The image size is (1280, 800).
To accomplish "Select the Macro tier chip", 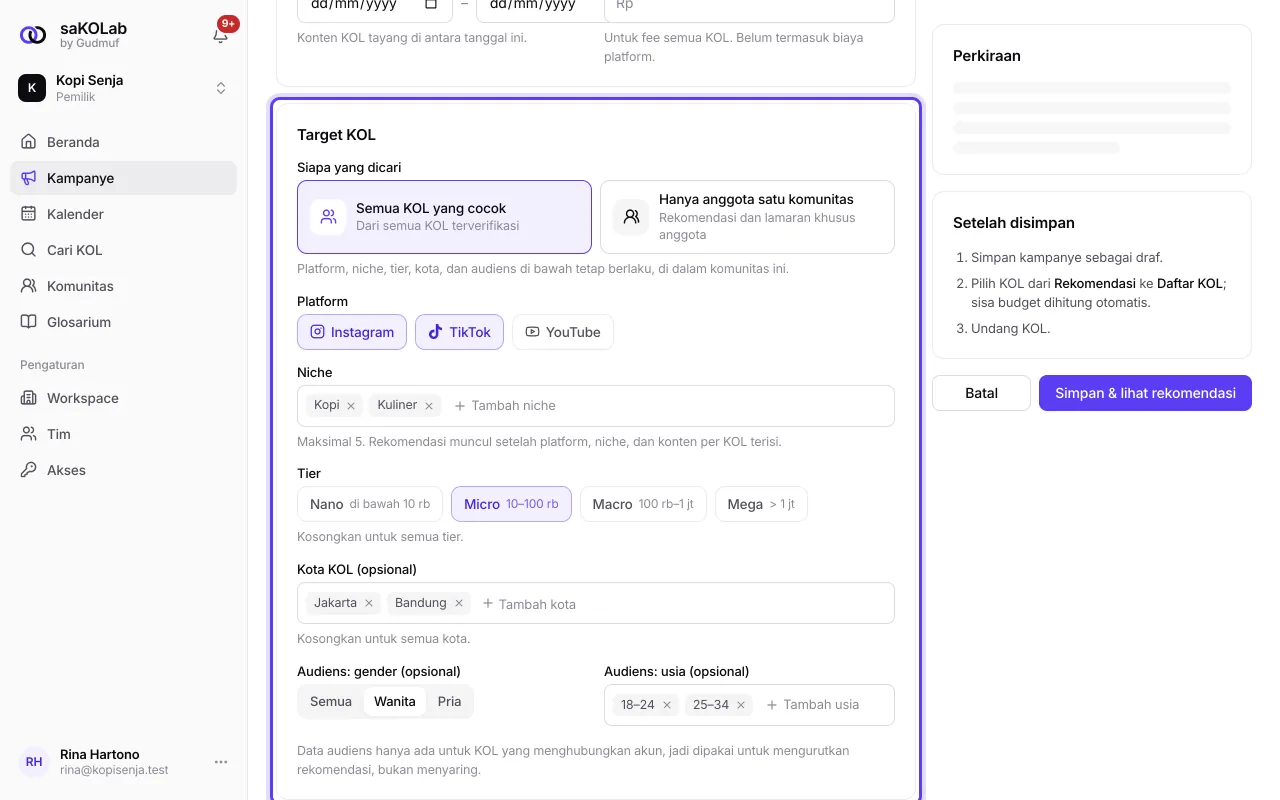I will tap(643, 504).
